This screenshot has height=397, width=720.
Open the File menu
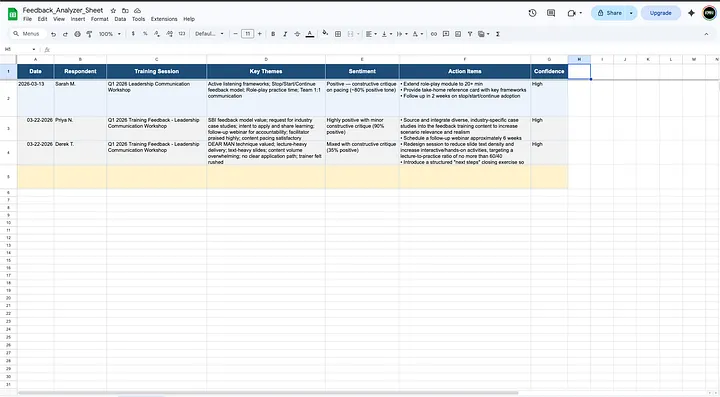pyautogui.click(x=28, y=19)
